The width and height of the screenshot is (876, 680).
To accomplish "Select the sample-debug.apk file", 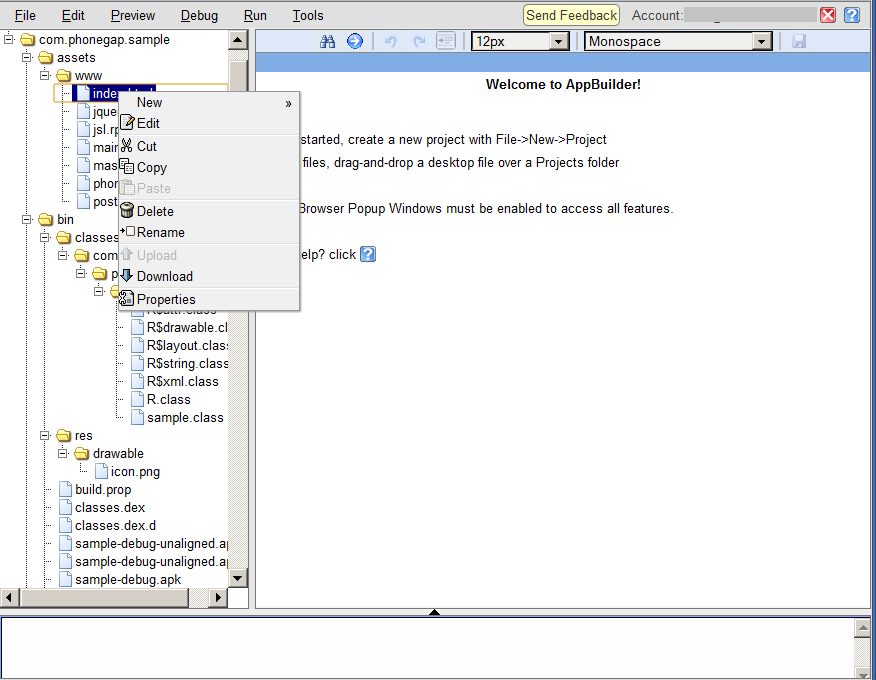I will point(128,579).
